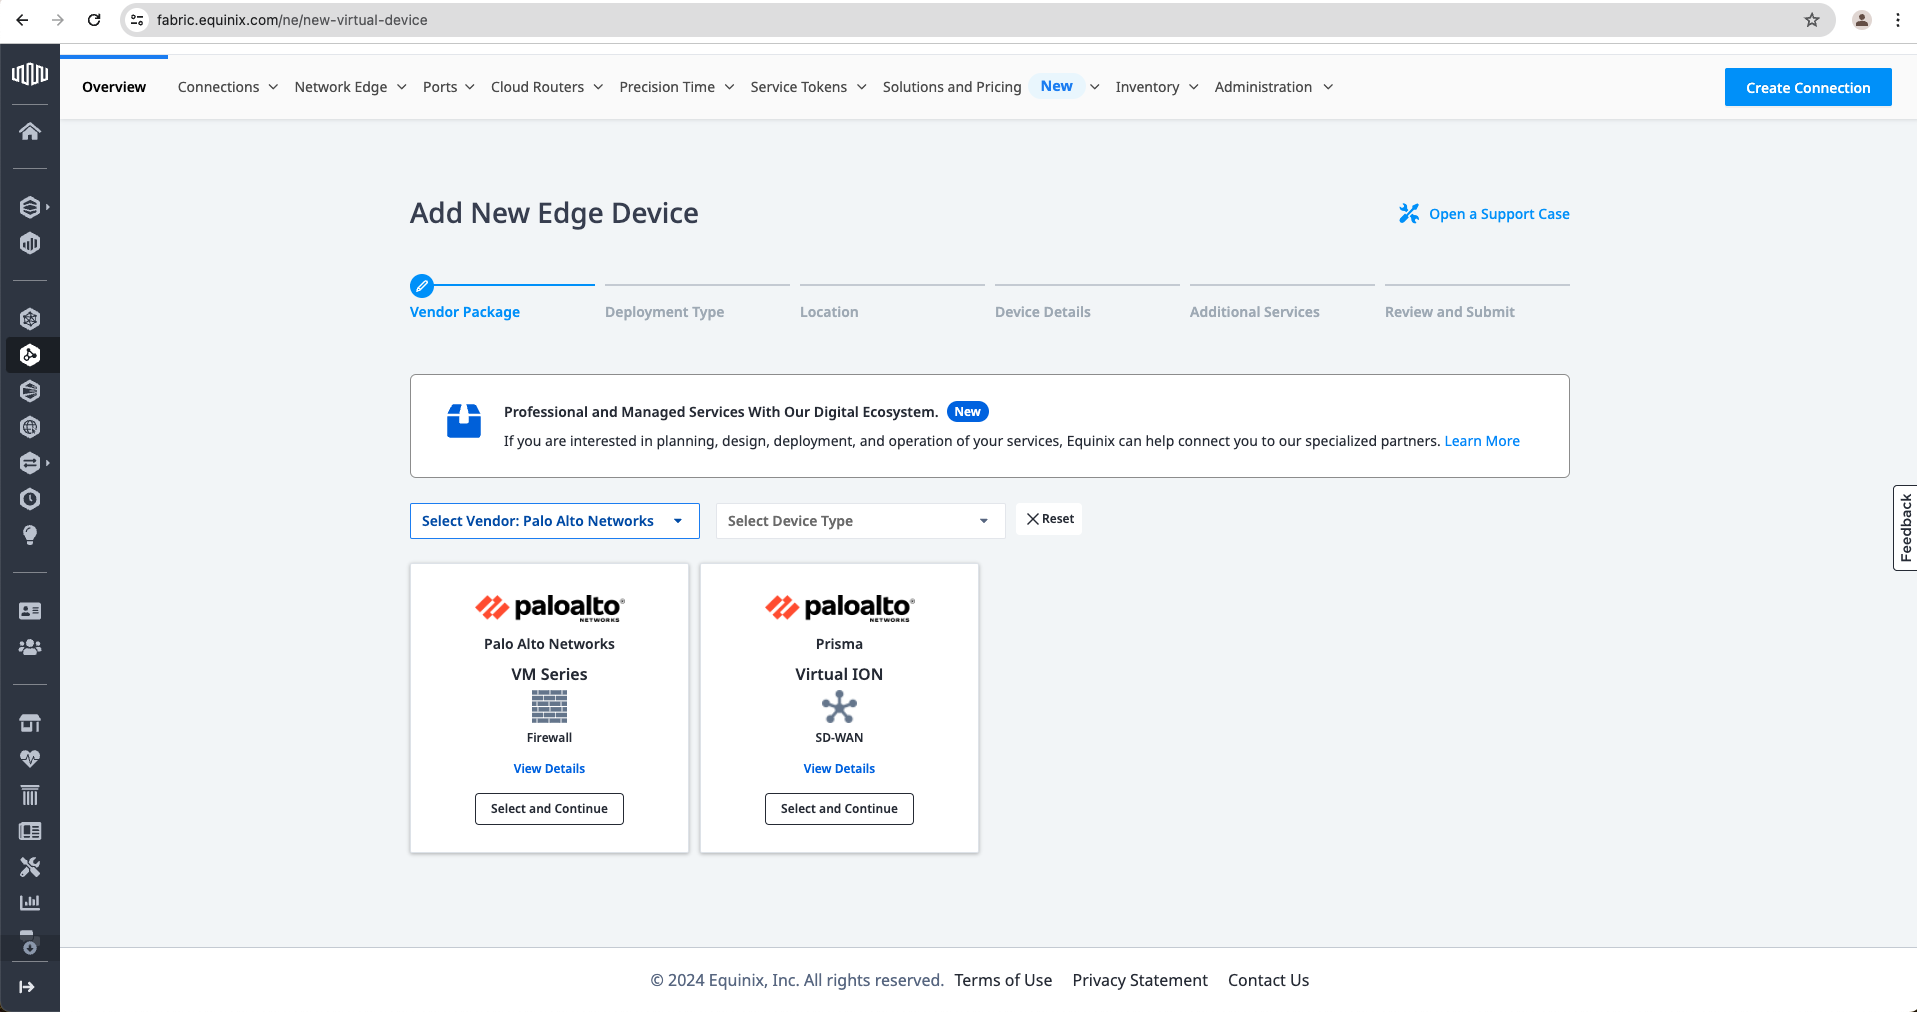
Task: Bookmark the page using the star icon
Action: pyautogui.click(x=1811, y=19)
